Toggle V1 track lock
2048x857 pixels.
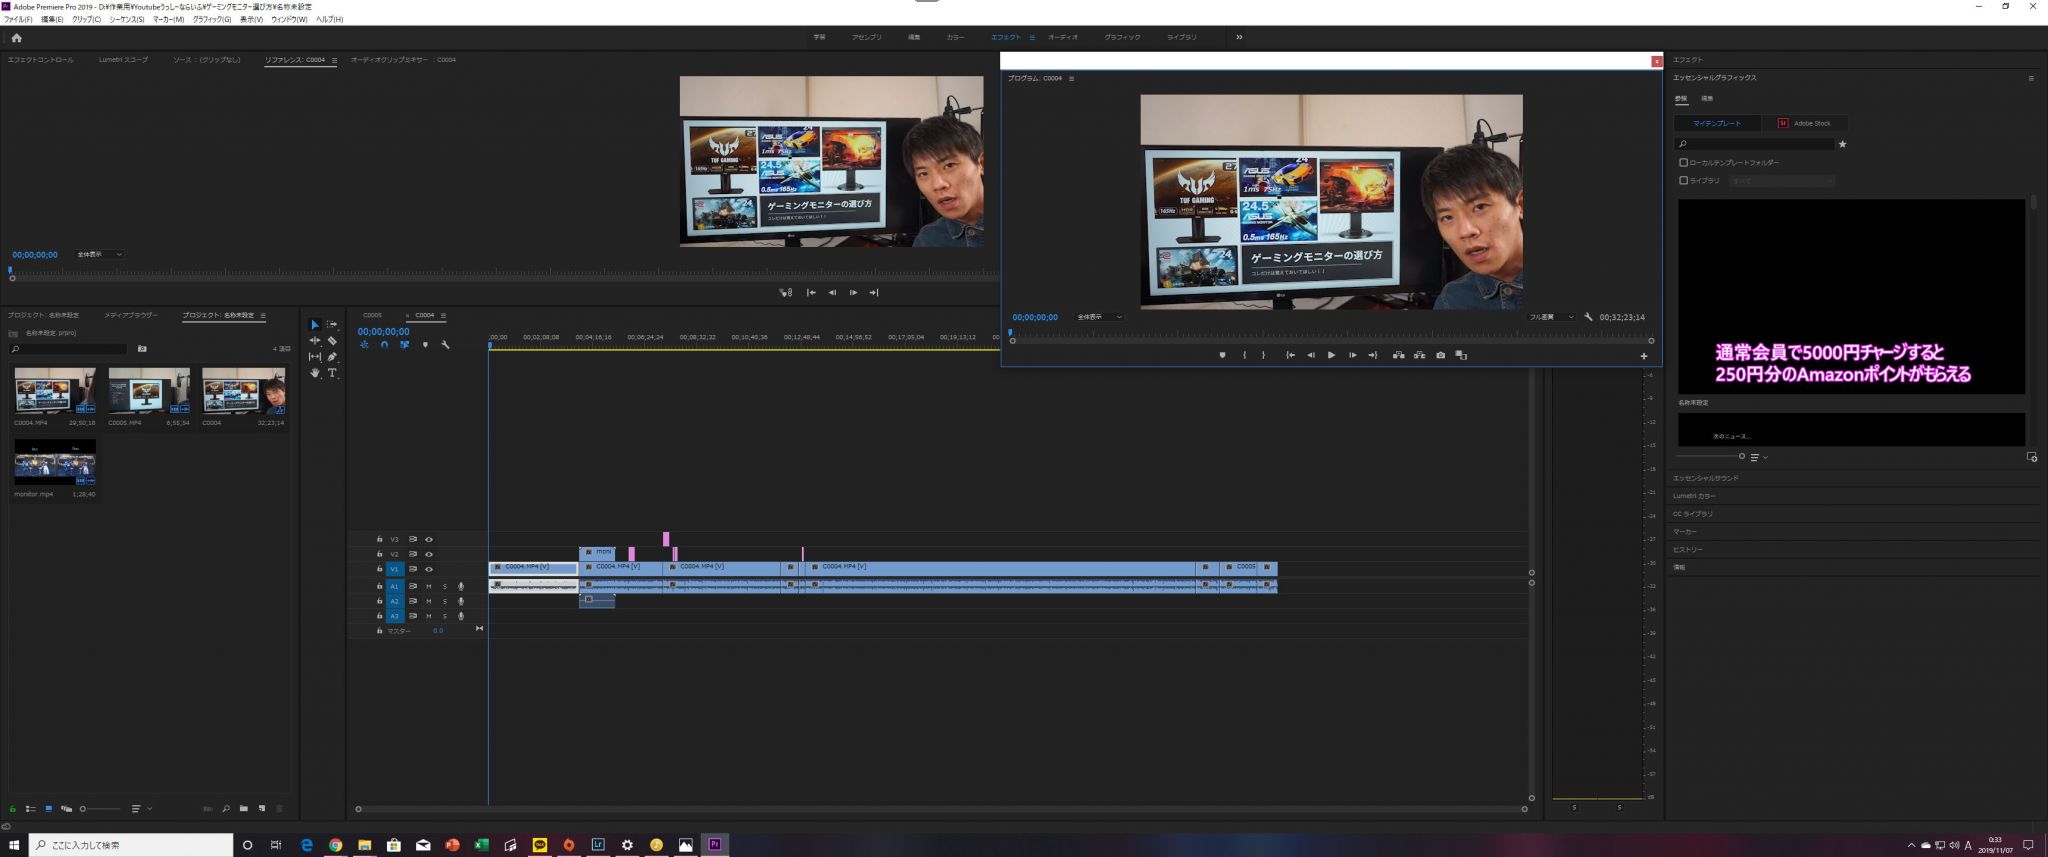pyautogui.click(x=379, y=569)
